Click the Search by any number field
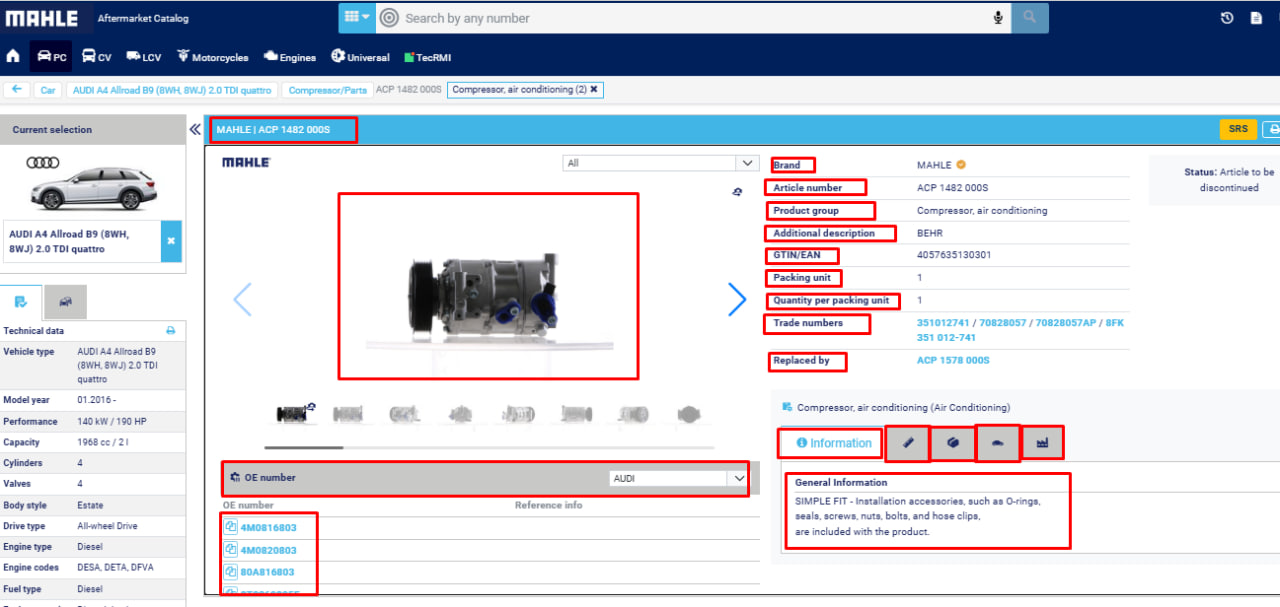Image resolution: width=1280 pixels, height=607 pixels. (x=690, y=18)
